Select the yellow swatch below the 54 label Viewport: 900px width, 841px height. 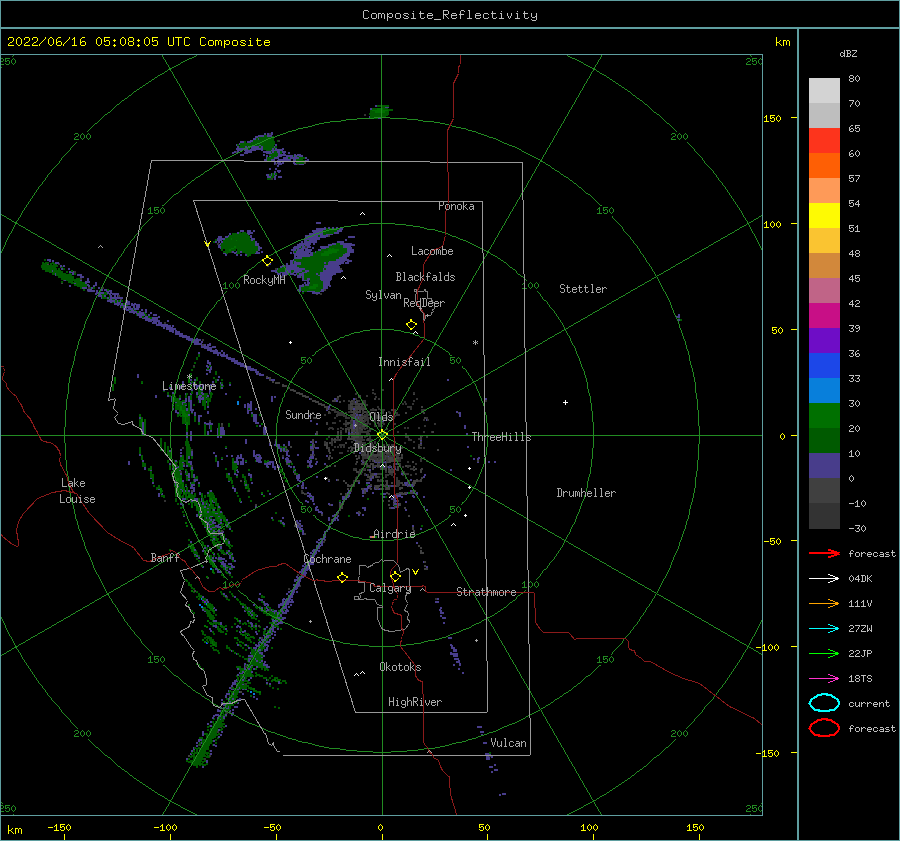click(x=824, y=215)
